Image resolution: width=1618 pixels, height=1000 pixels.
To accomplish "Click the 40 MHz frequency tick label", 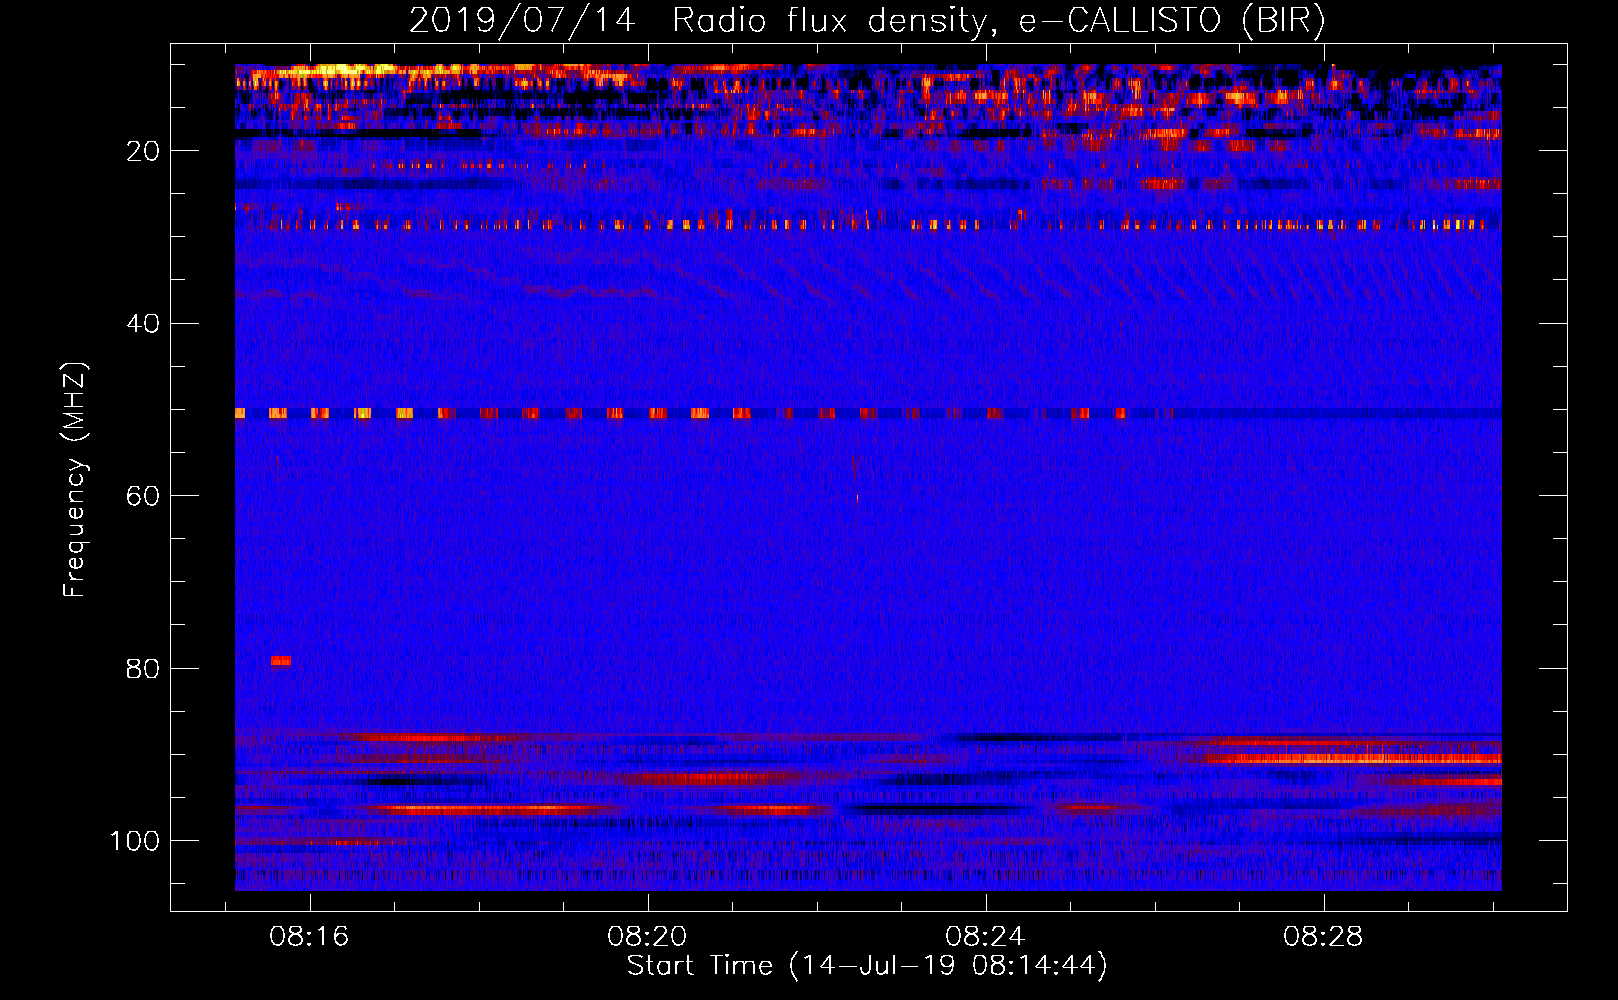I will tap(143, 324).
